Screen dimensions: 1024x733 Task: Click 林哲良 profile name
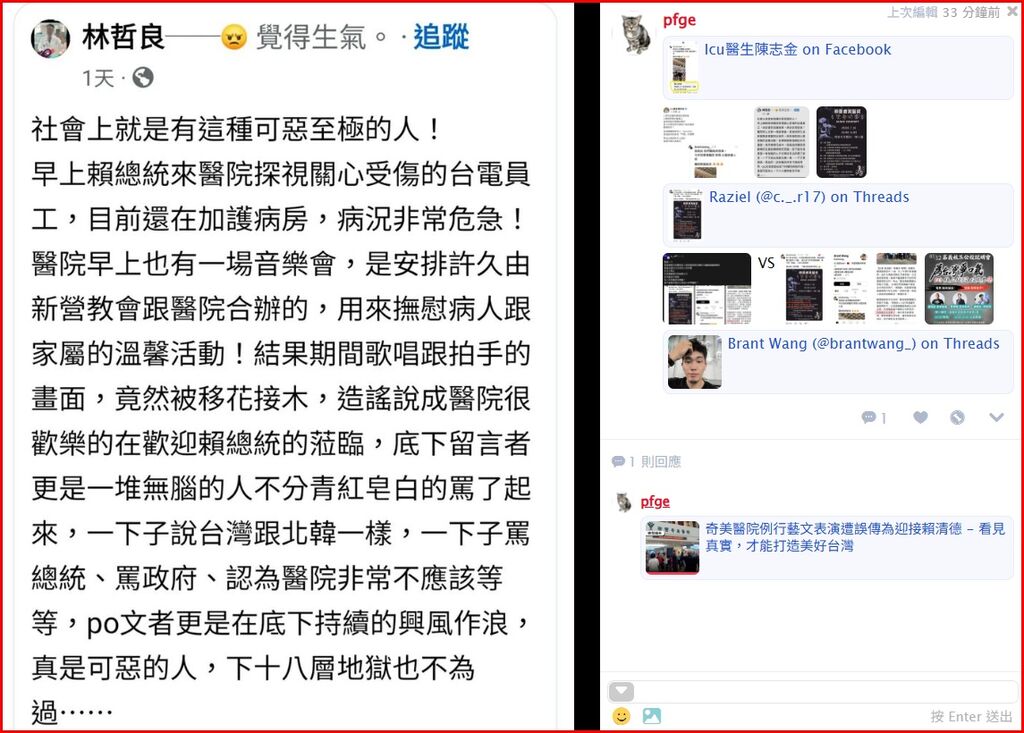[123, 37]
